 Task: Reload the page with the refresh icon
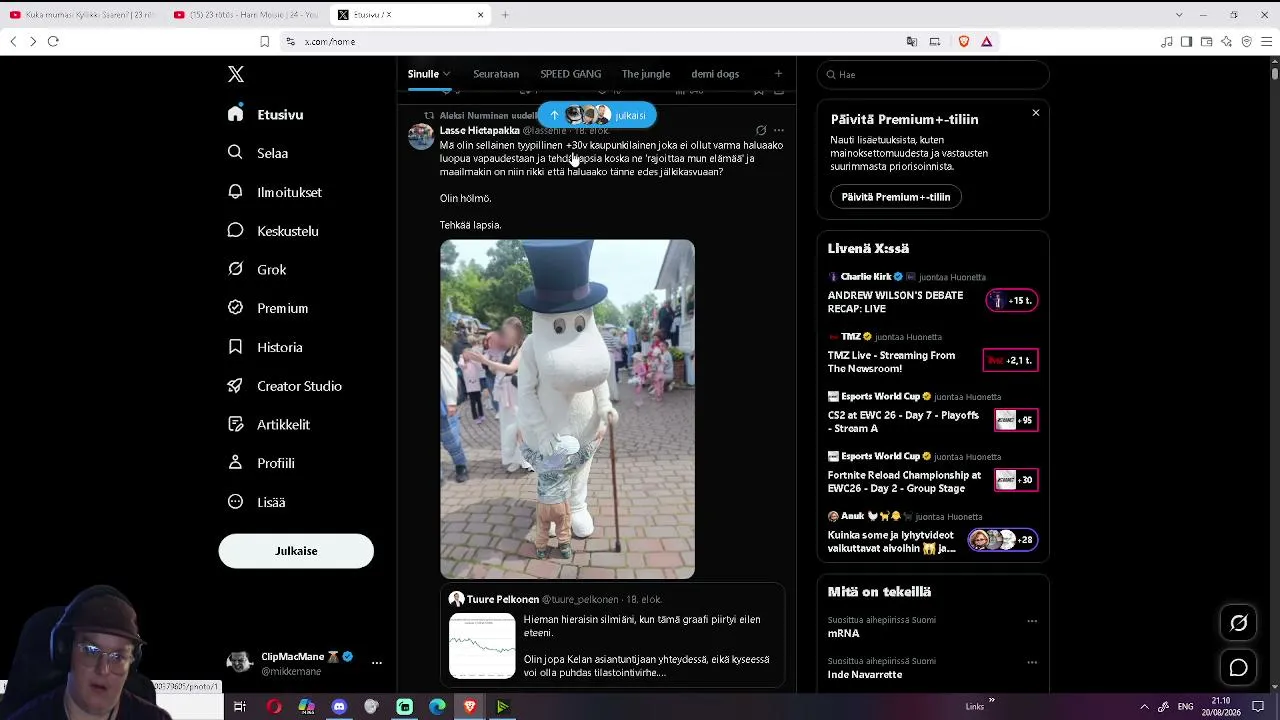(53, 42)
